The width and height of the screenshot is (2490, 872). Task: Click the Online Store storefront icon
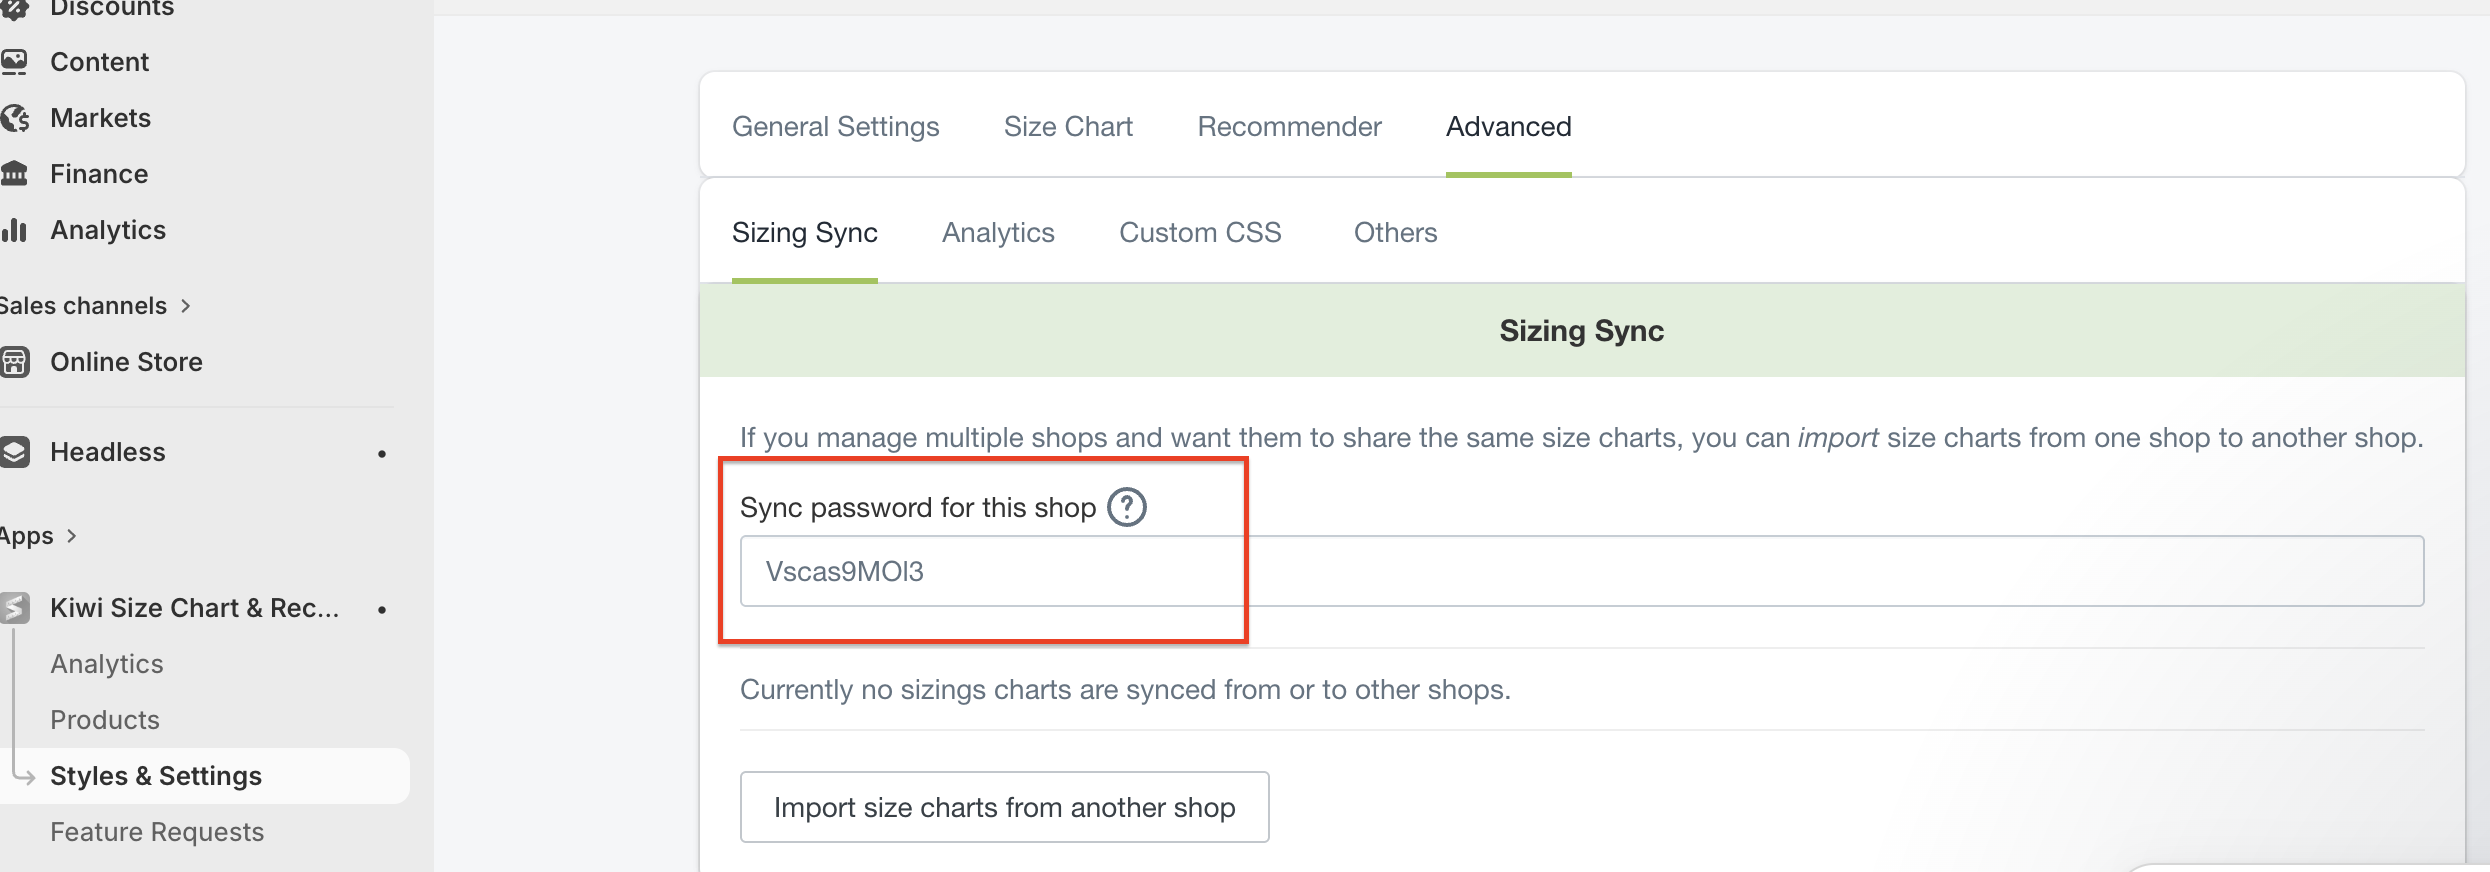click(15, 362)
